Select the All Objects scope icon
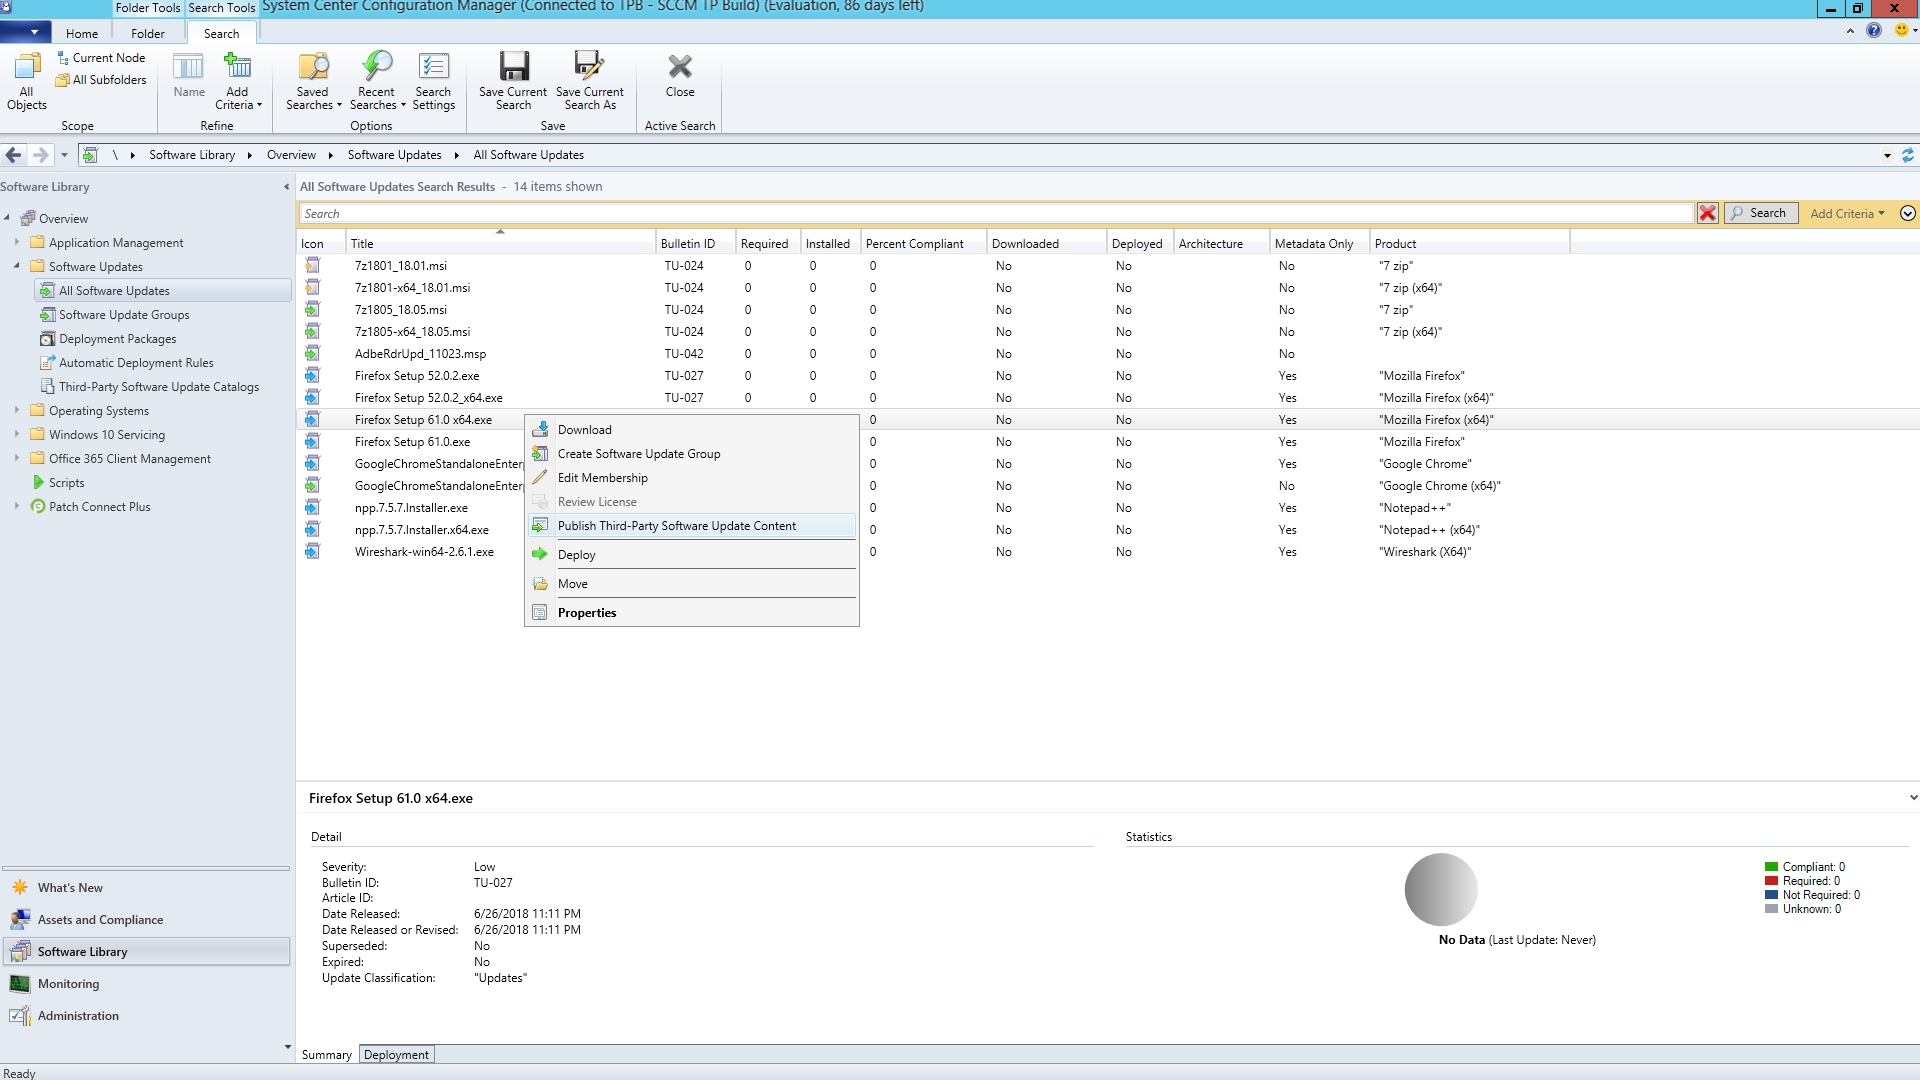The image size is (1920, 1080). tap(27, 68)
